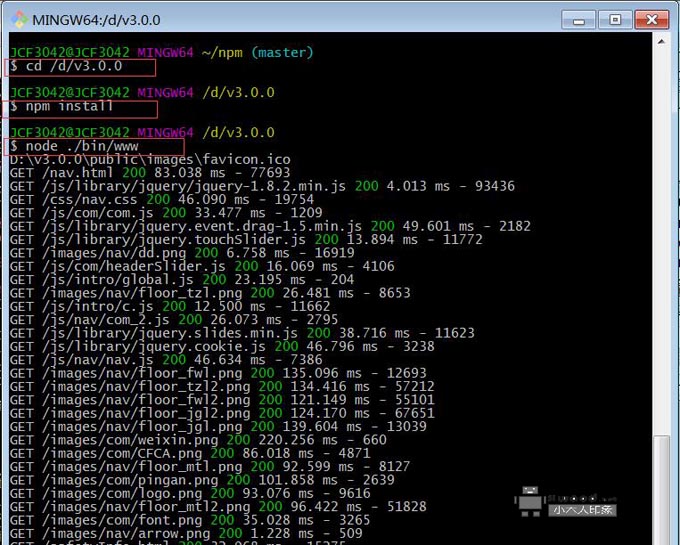The width and height of the screenshot is (680, 545).
Task: Click the vertical scrollbar thumb
Action: (x=661, y=490)
